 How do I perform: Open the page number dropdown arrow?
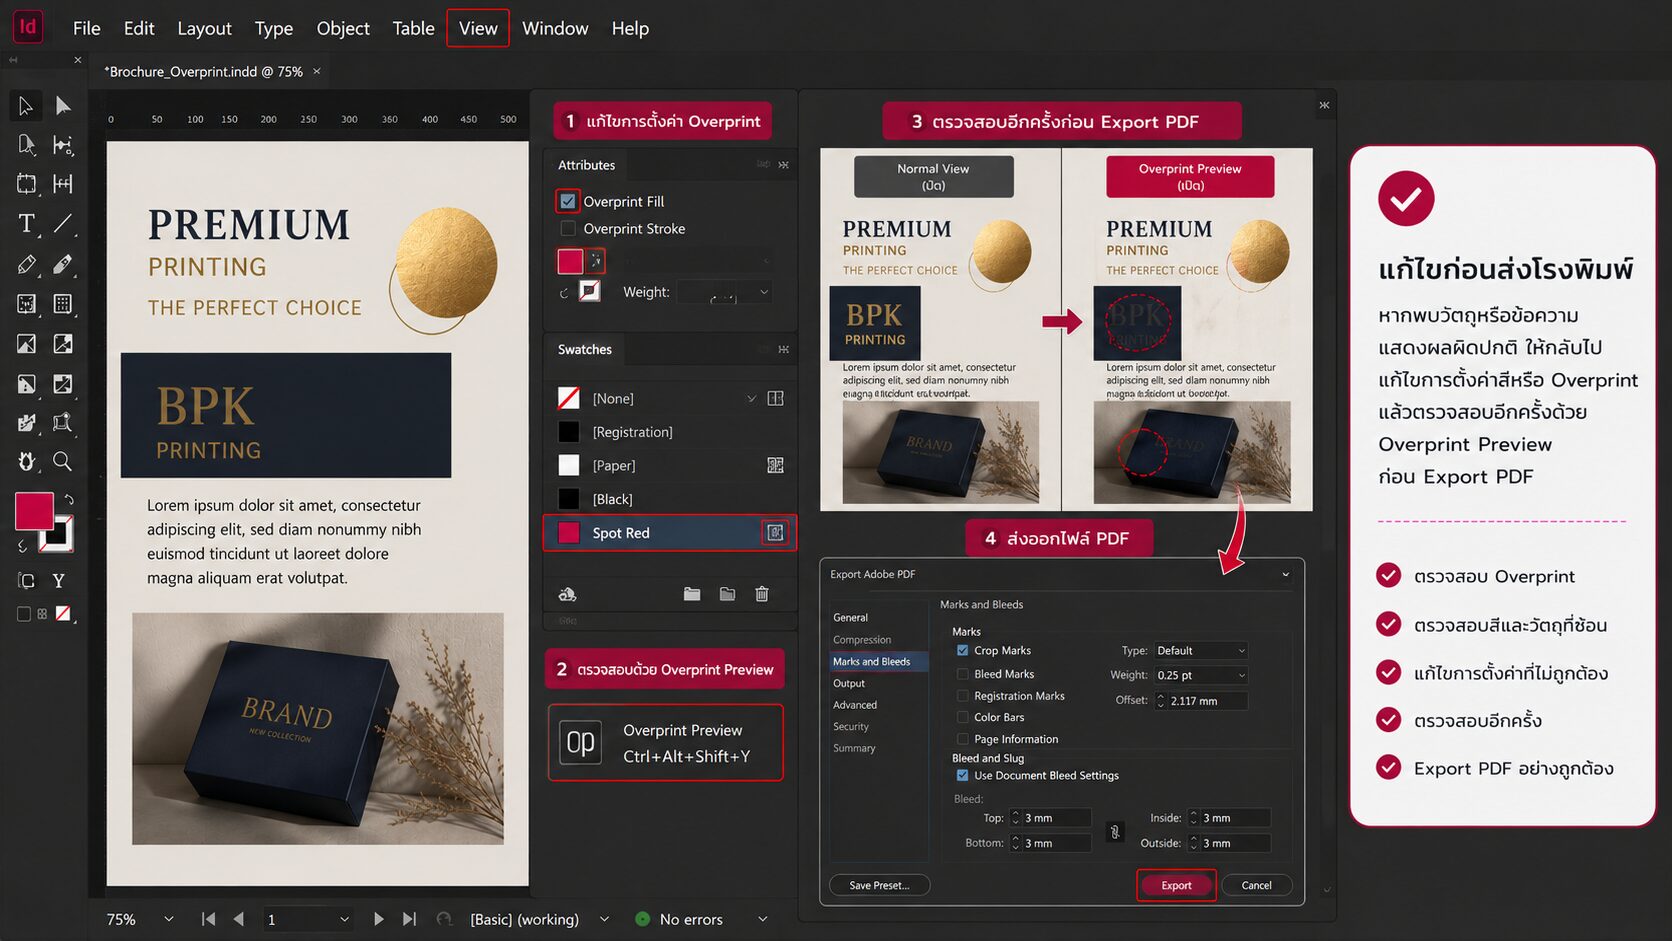tap(344, 919)
